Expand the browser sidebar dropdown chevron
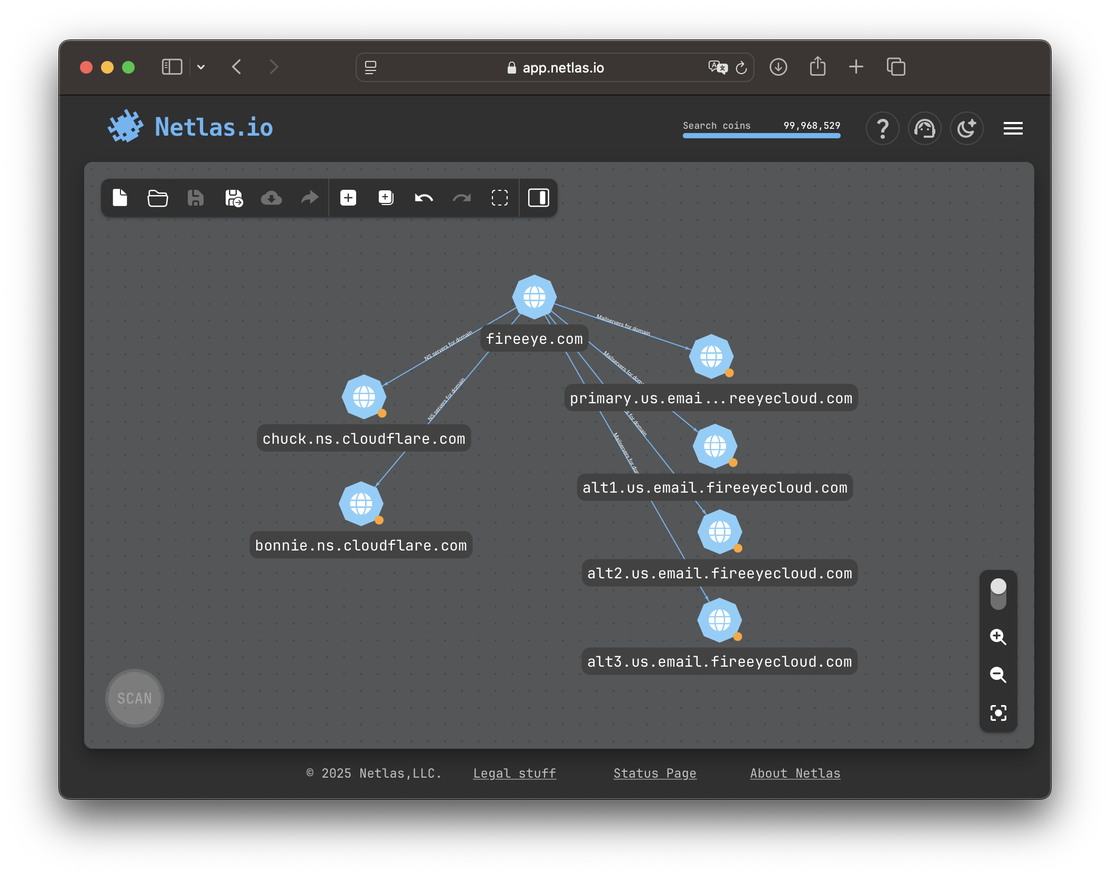The width and height of the screenshot is (1110, 877). [x=201, y=66]
